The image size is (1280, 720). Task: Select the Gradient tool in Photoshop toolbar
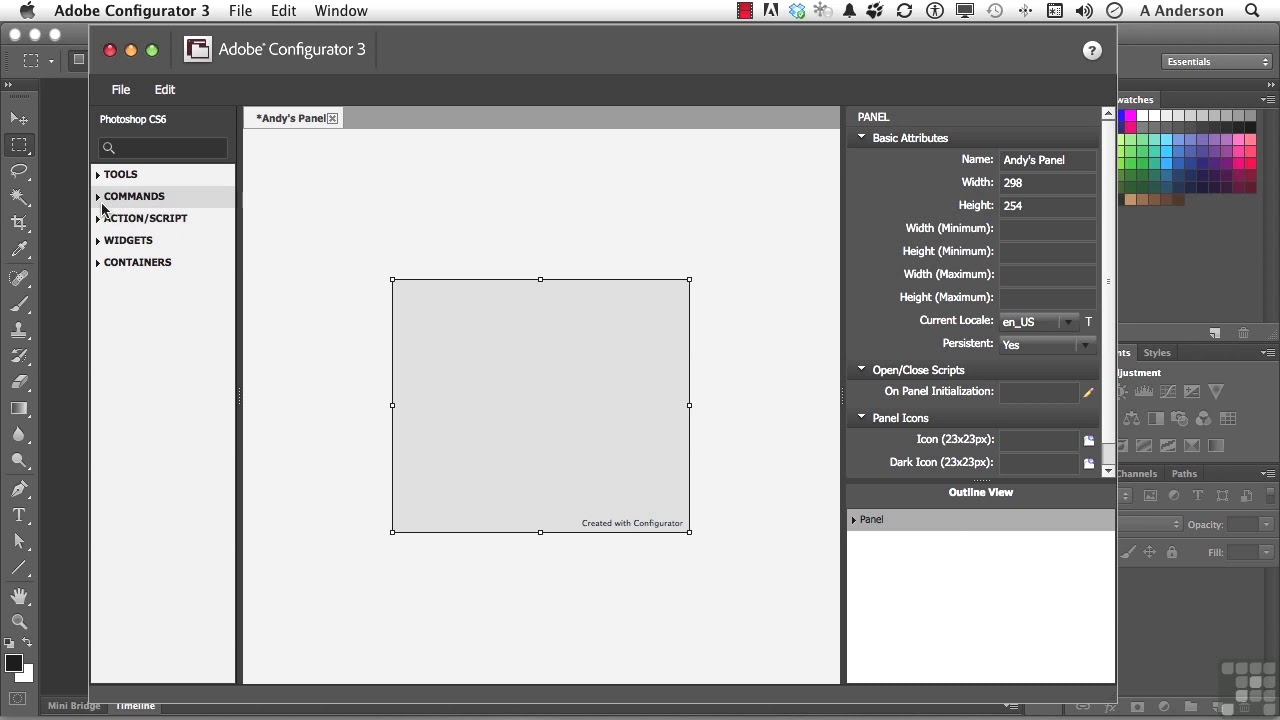[x=19, y=408]
